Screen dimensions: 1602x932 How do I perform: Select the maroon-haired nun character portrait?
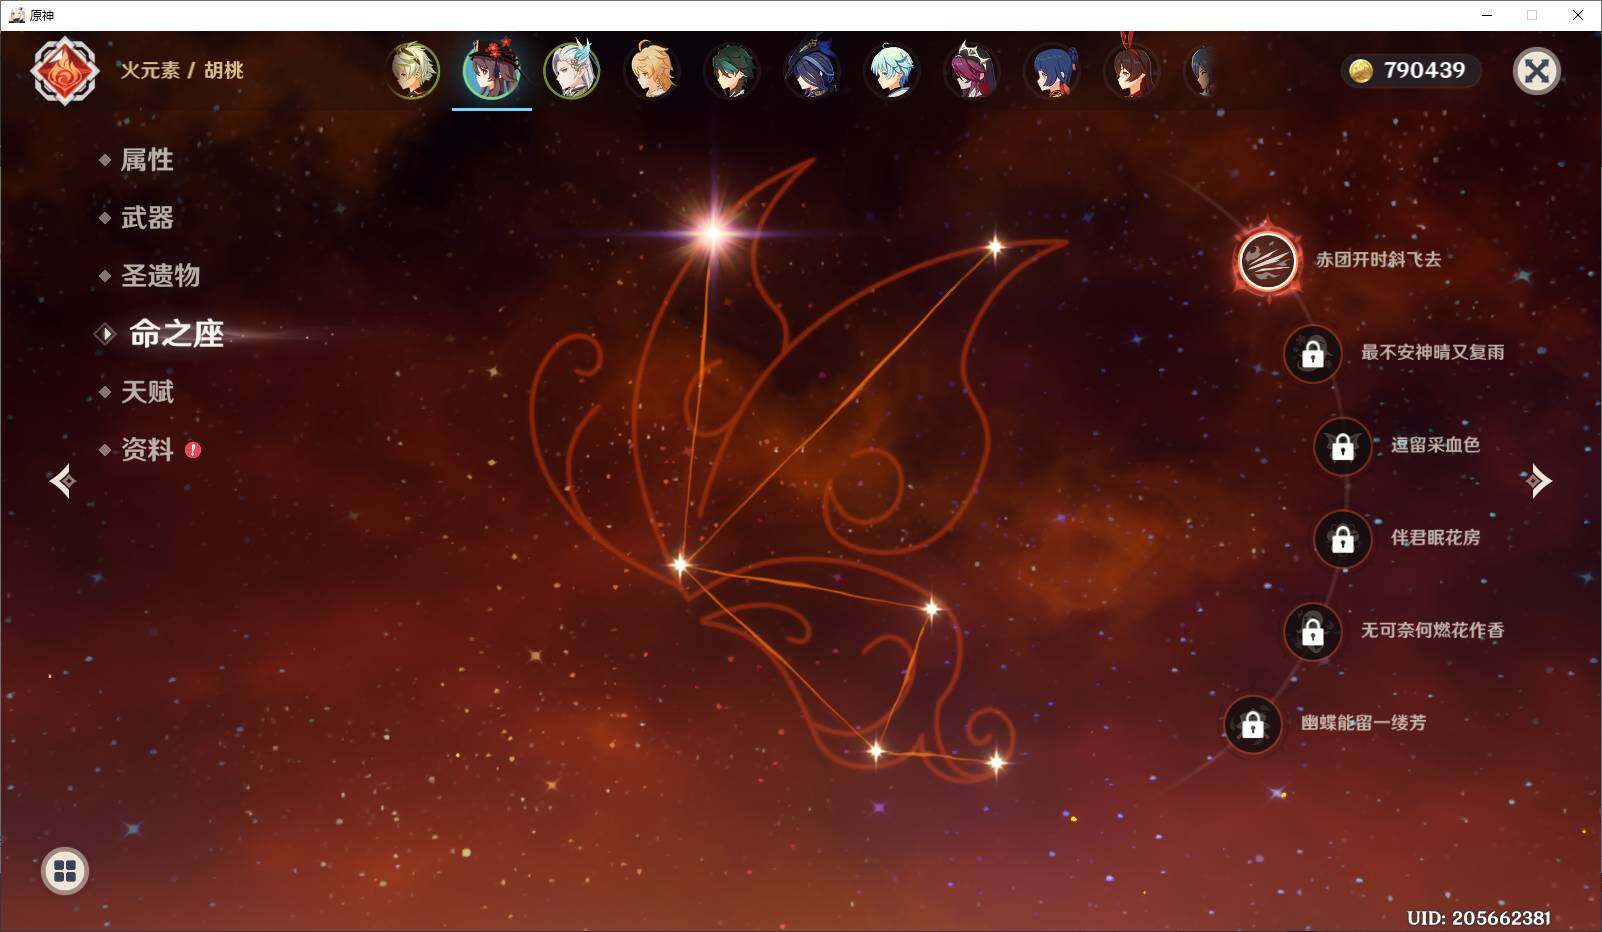972,70
